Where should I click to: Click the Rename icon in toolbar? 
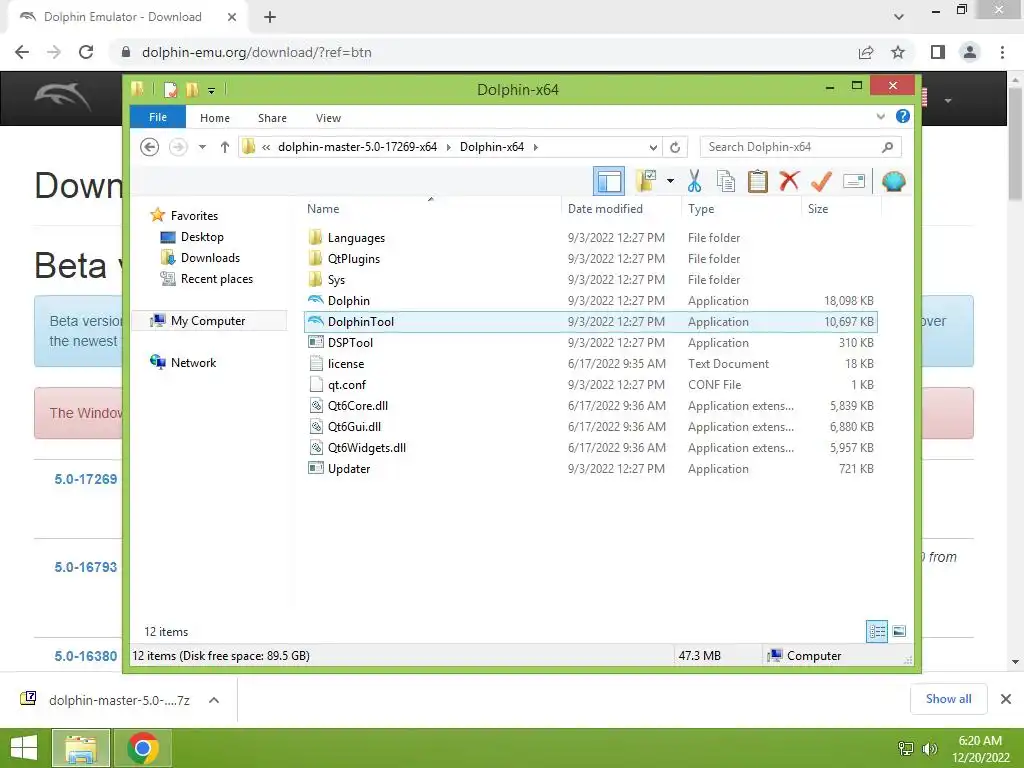pyautogui.click(x=854, y=182)
